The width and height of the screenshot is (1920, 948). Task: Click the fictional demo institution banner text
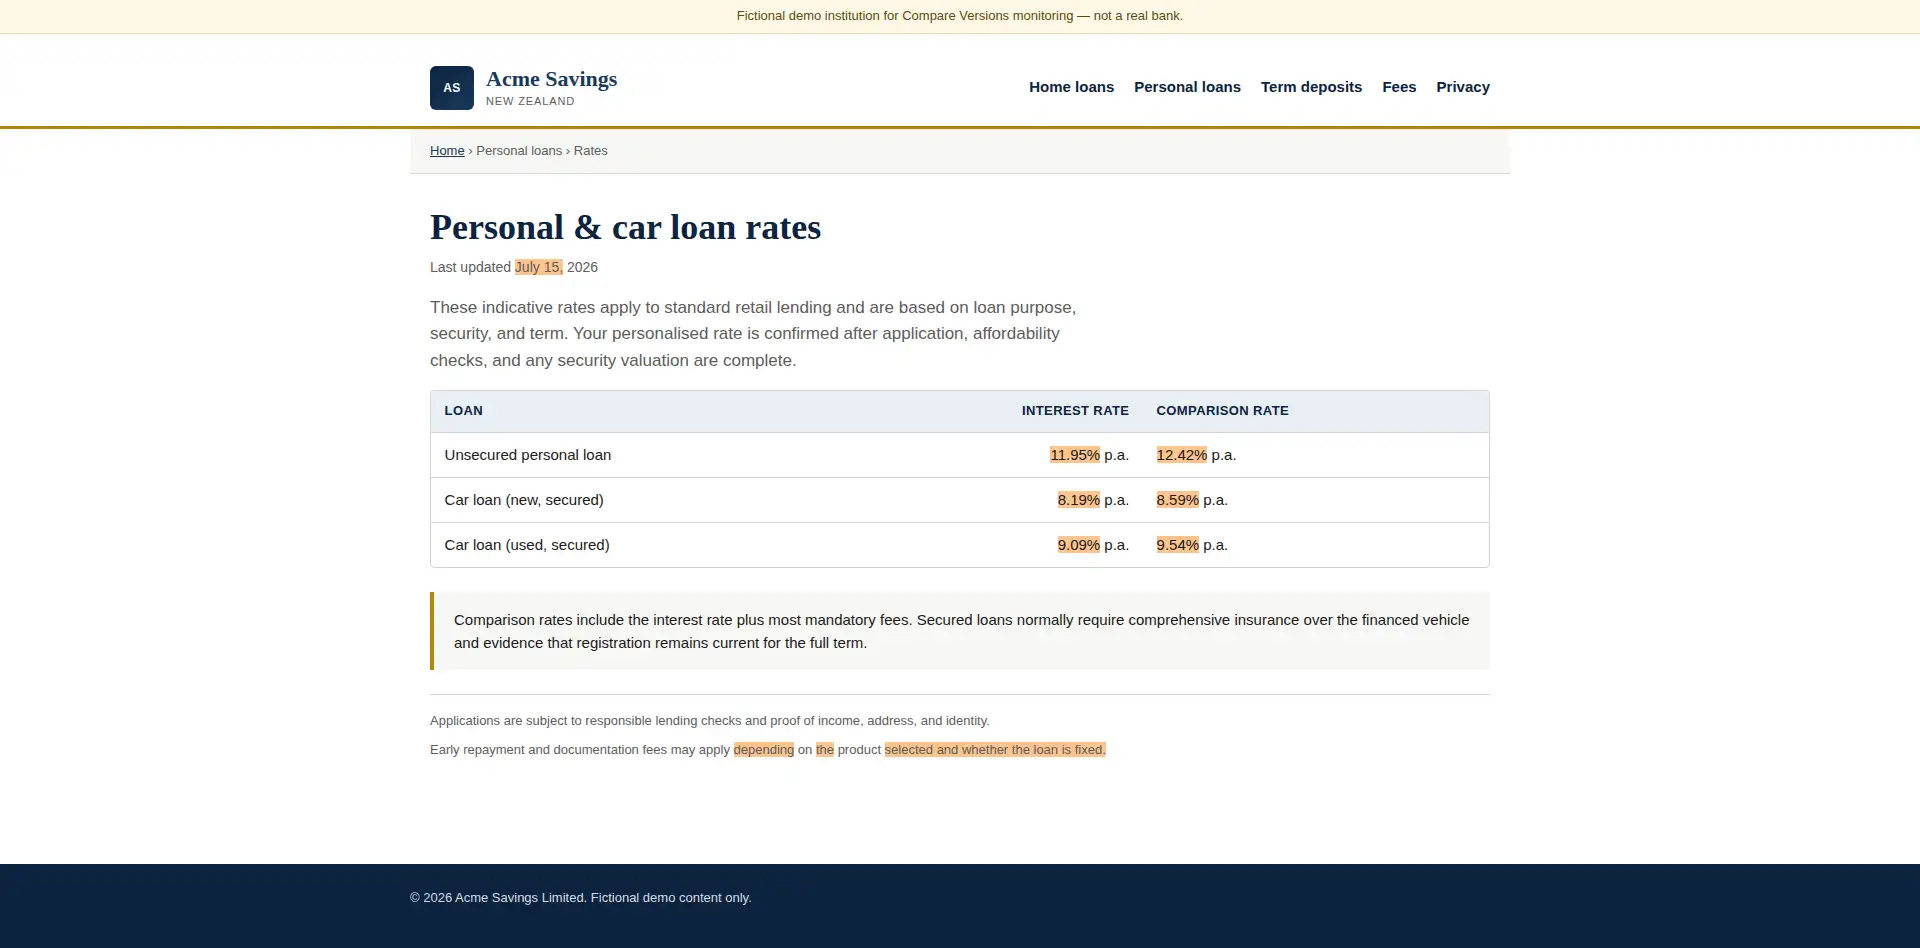960,16
